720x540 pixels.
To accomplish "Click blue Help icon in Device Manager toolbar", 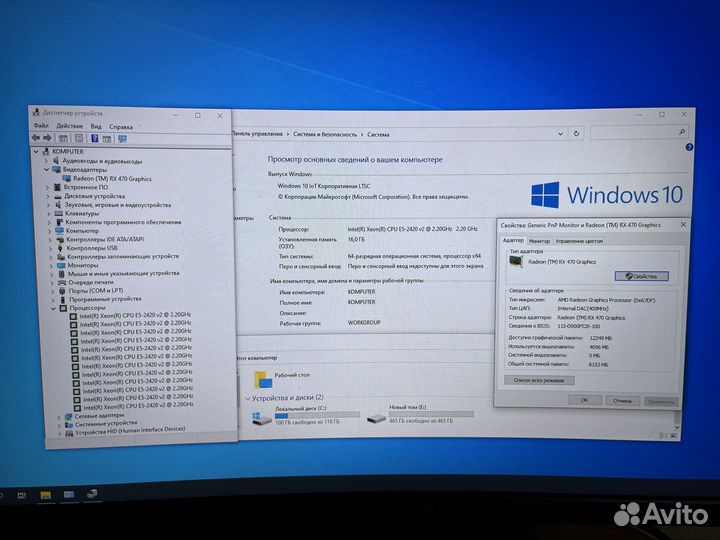I will 95,138.
